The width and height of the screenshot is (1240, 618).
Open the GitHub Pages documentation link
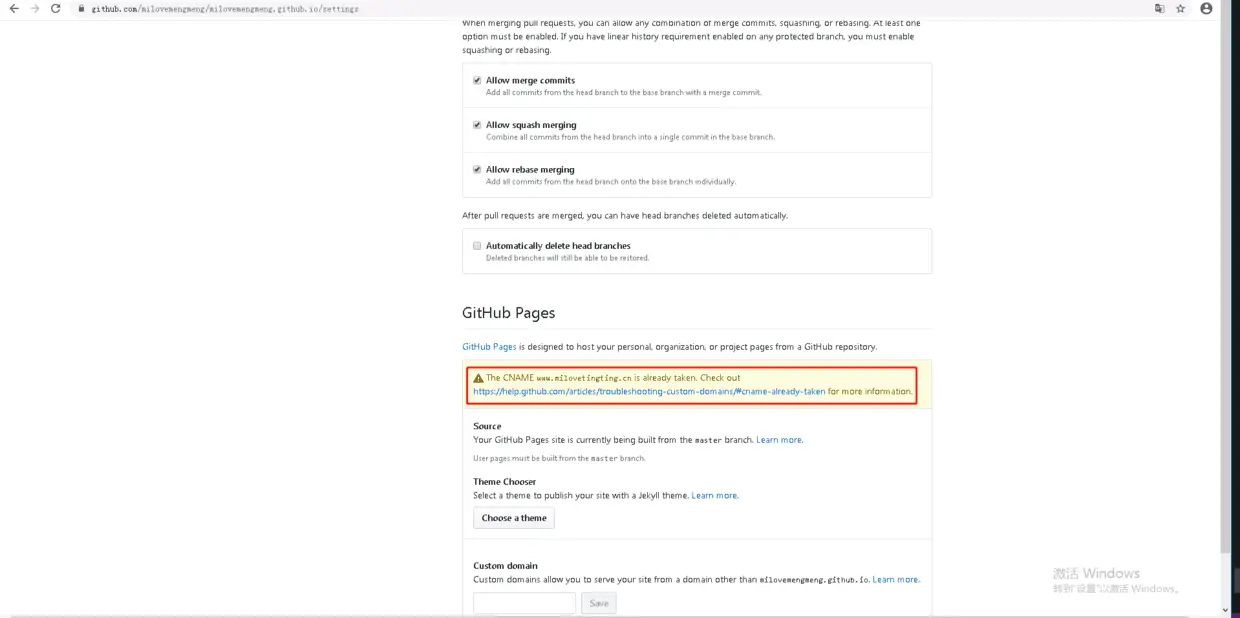pyautogui.click(x=489, y=347)
